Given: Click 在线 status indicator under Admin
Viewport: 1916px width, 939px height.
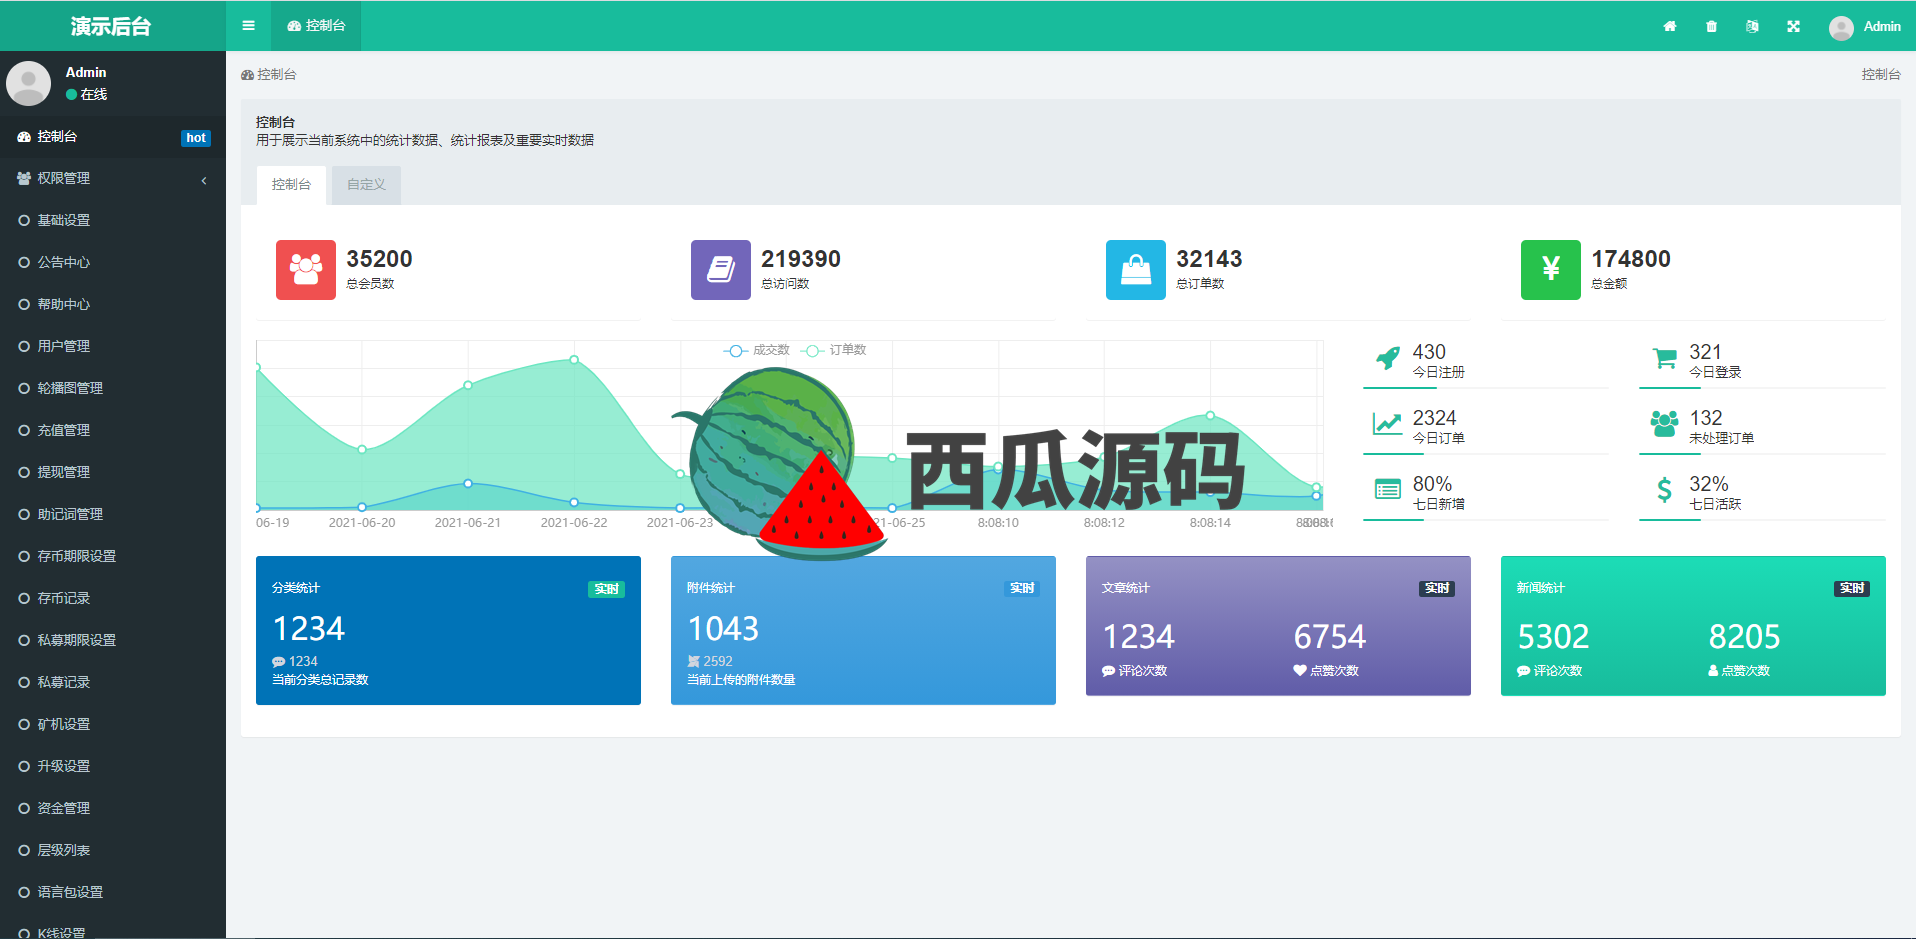Looking at the screenshot, I should pyautogui.click(x=87, y=95).
